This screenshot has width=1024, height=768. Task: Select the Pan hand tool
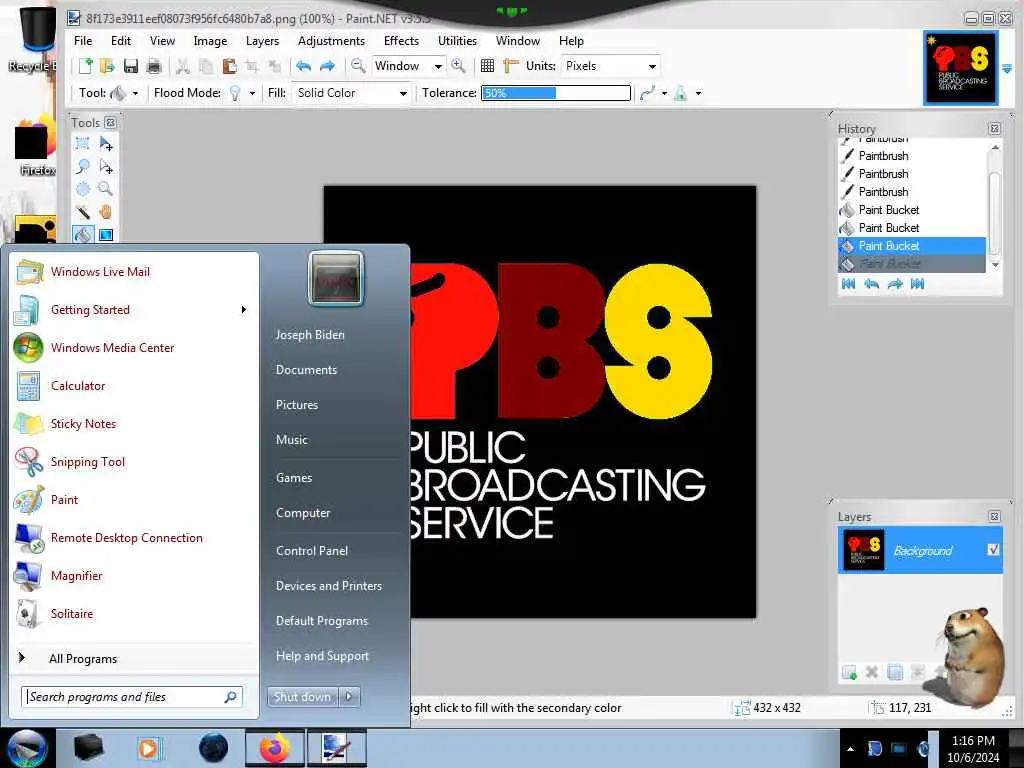tap(106, 212)
